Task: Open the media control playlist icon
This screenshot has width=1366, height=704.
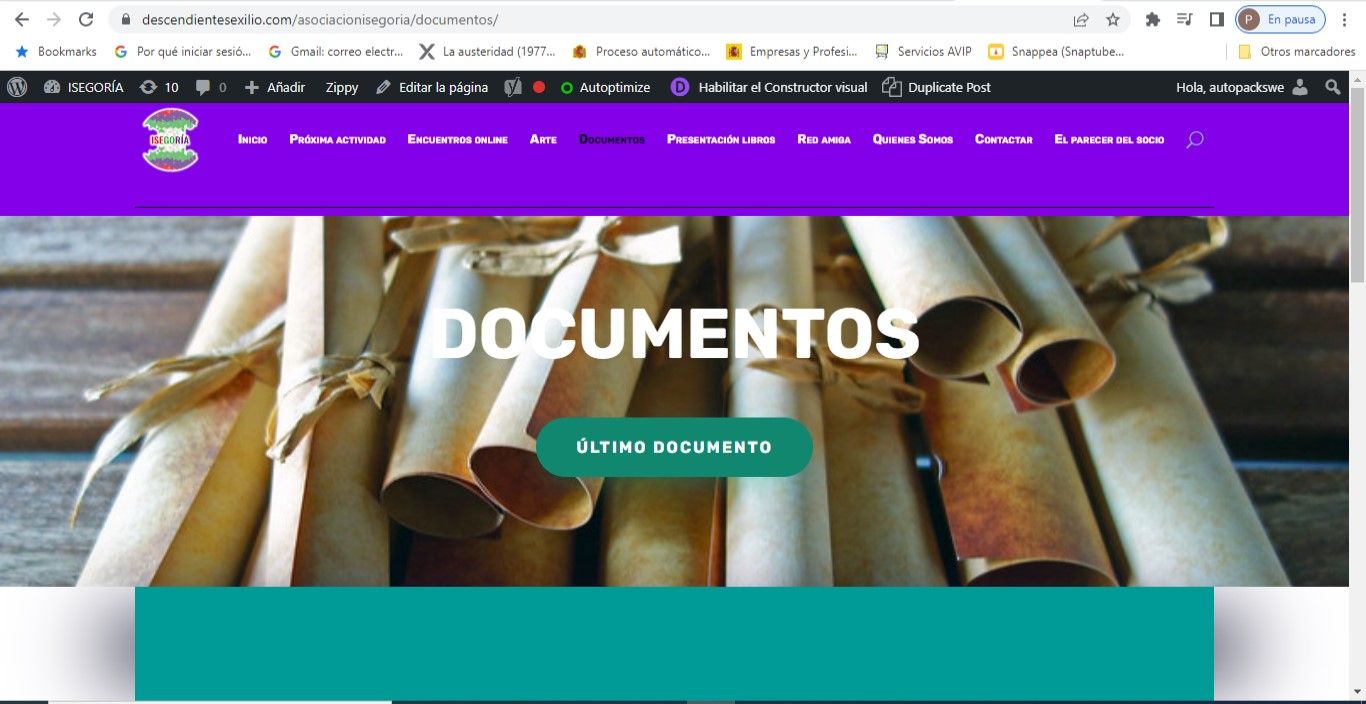Action: [x=1185, y=19]
